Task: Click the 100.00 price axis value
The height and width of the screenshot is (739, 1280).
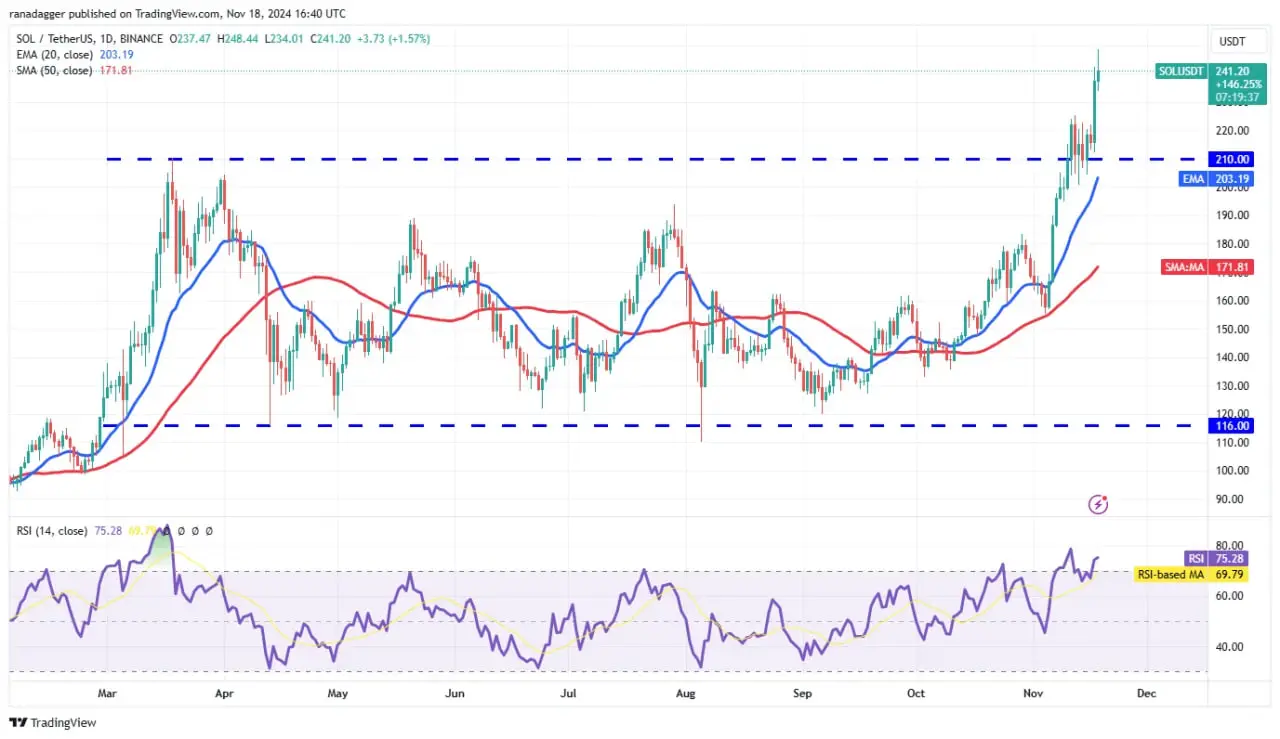Action: 1230,470
